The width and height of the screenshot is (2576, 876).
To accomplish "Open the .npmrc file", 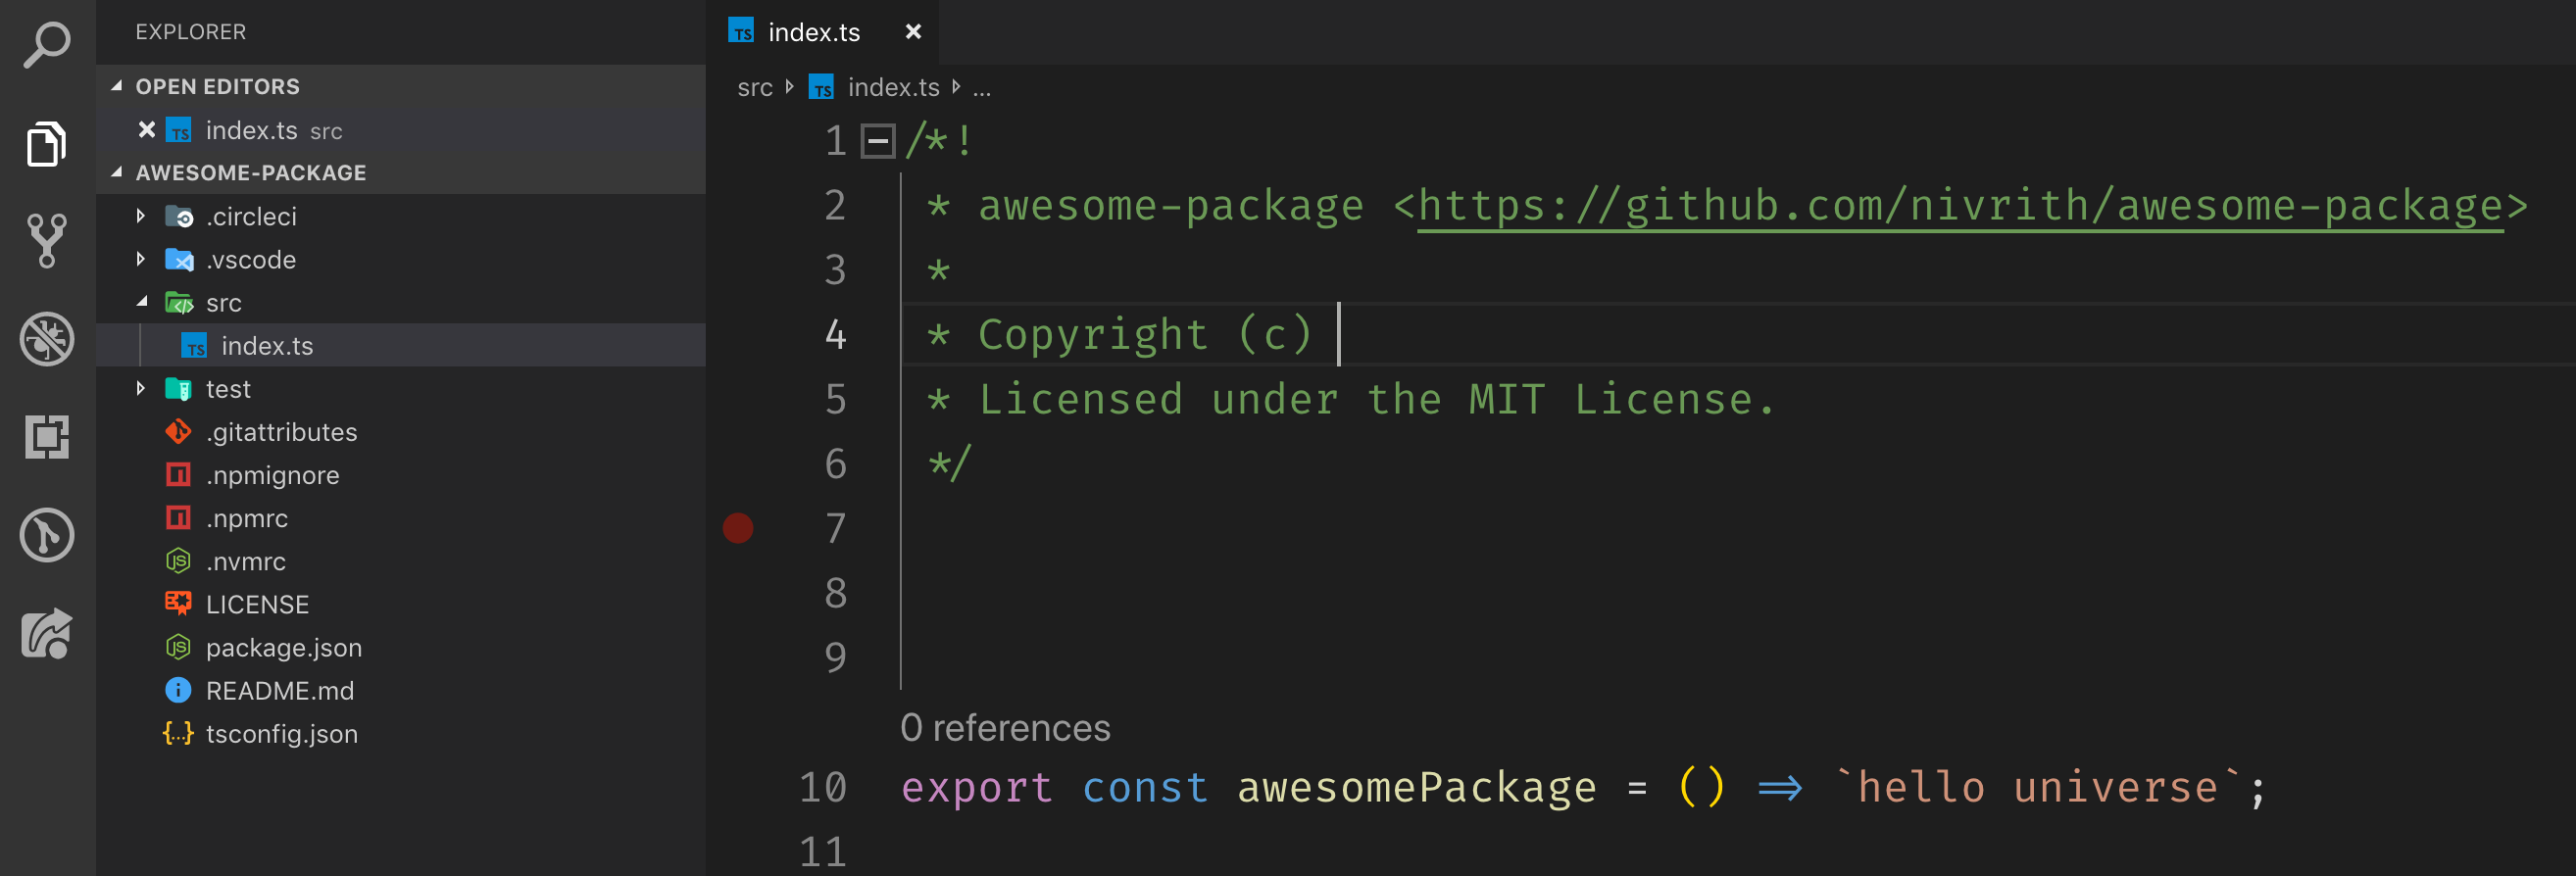I will (x=401, y=517).
